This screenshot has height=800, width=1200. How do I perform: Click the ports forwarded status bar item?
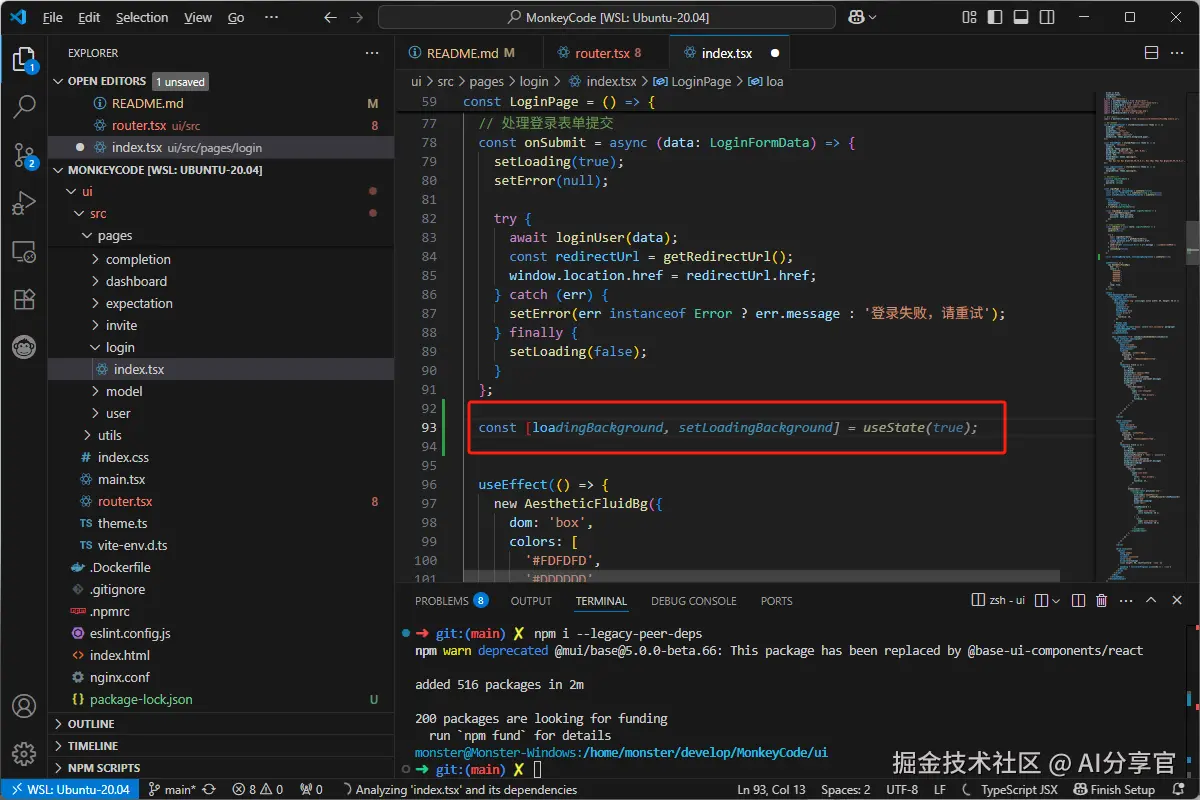311,789
